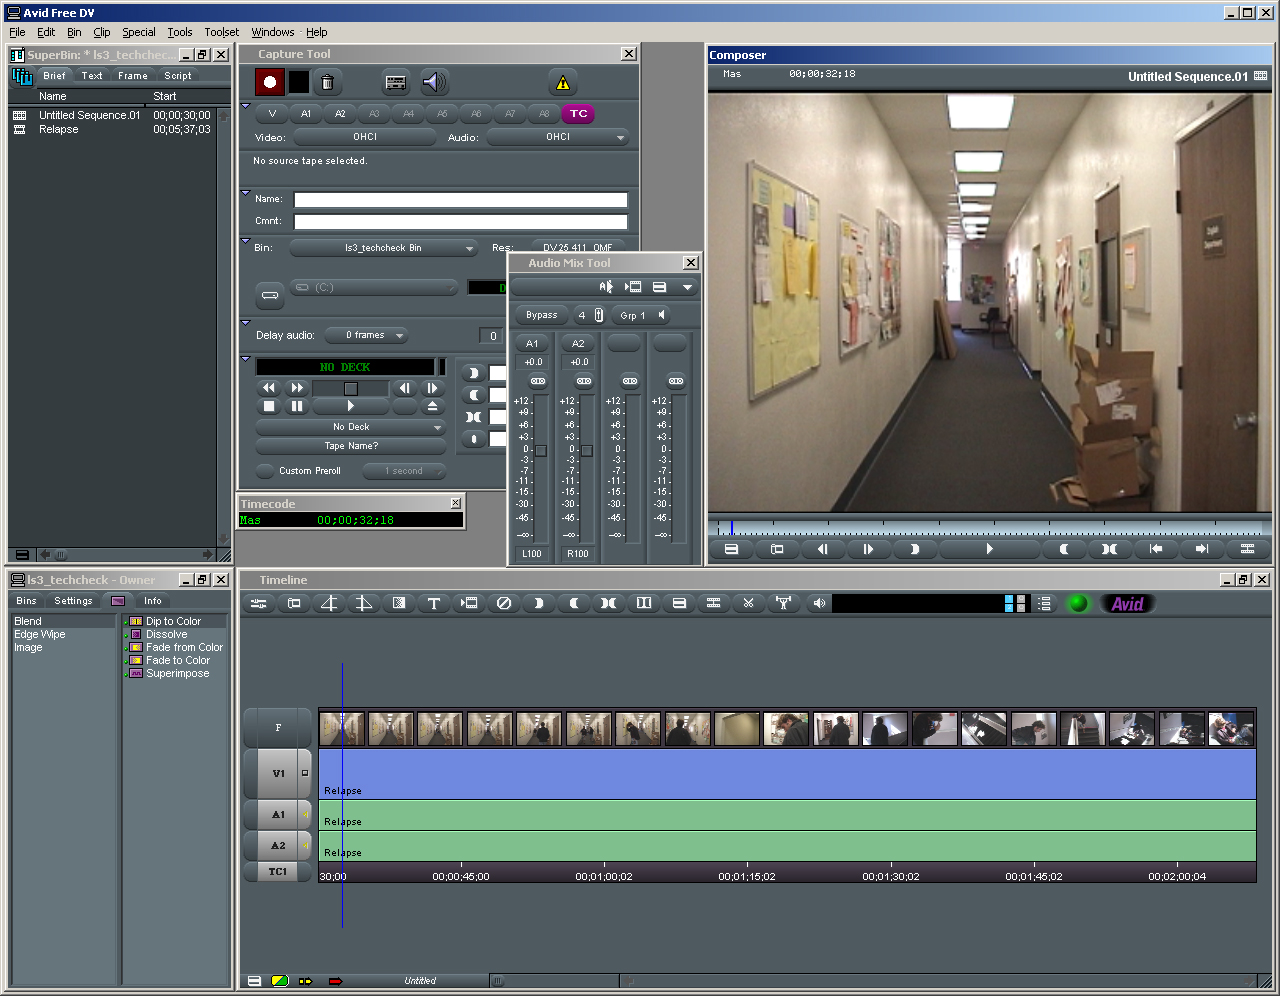This screenshot has height=996, width=1280.
Task: Click the warning triangle icon in Capture Tool
Action: [562, 83]
